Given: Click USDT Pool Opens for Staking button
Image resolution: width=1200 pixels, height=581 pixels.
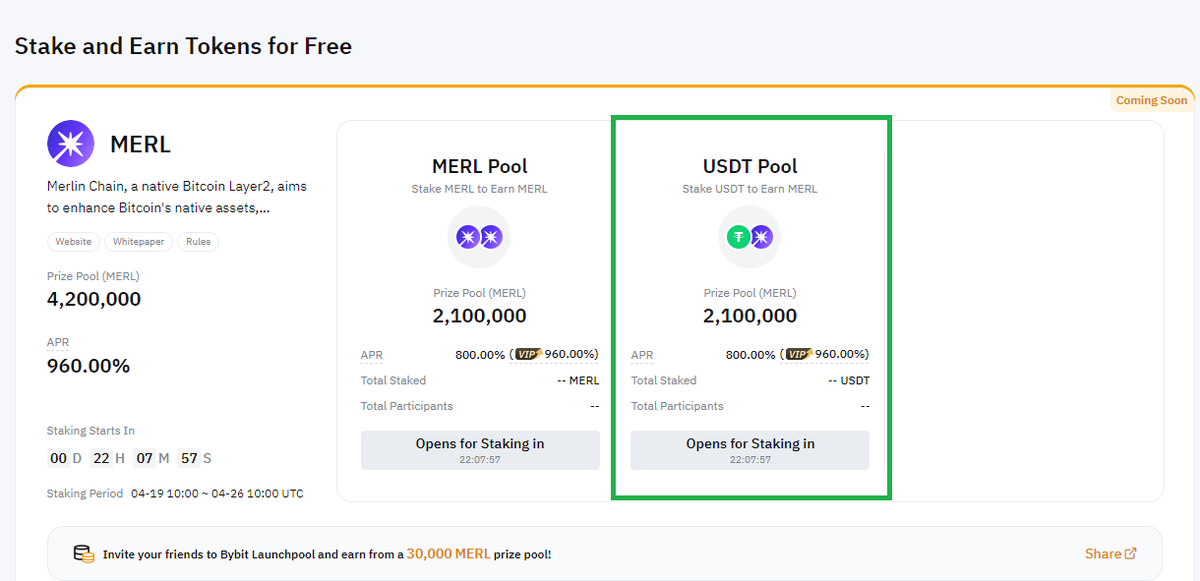Looking at the screenshot, I should point(750,450).
